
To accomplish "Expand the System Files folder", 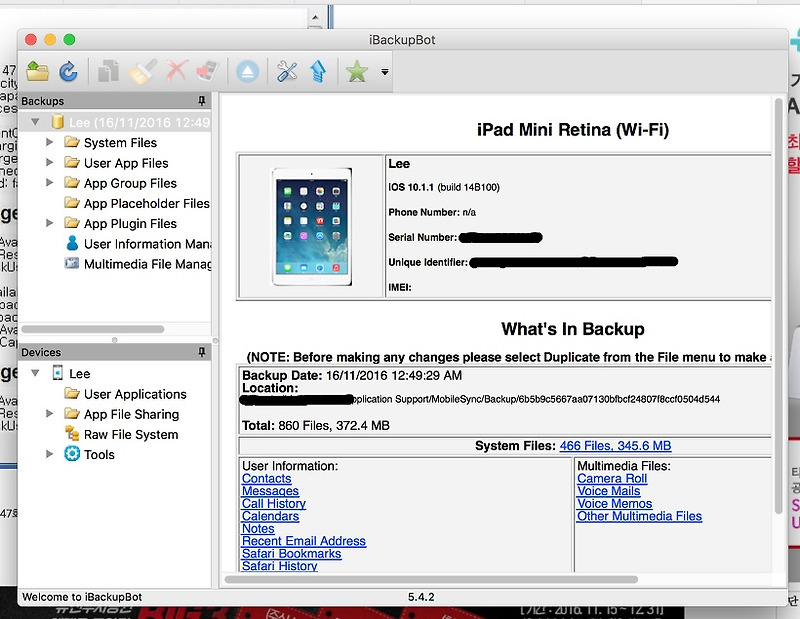I will coord(49,142).
